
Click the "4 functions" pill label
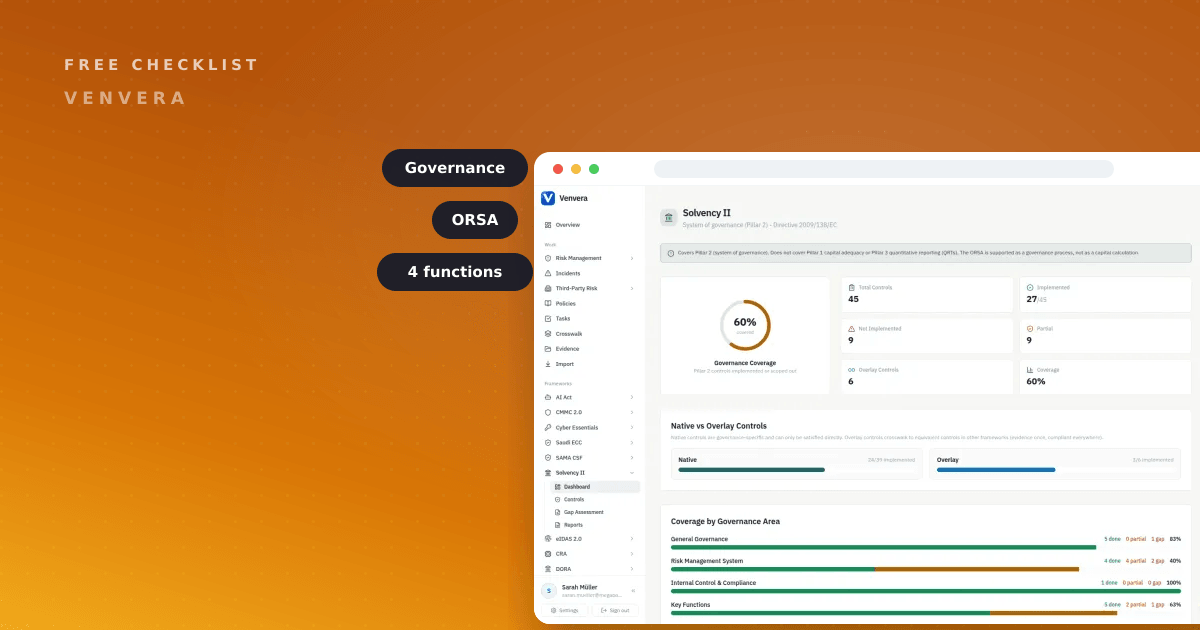pyautogui.click(x=455, y=272)
